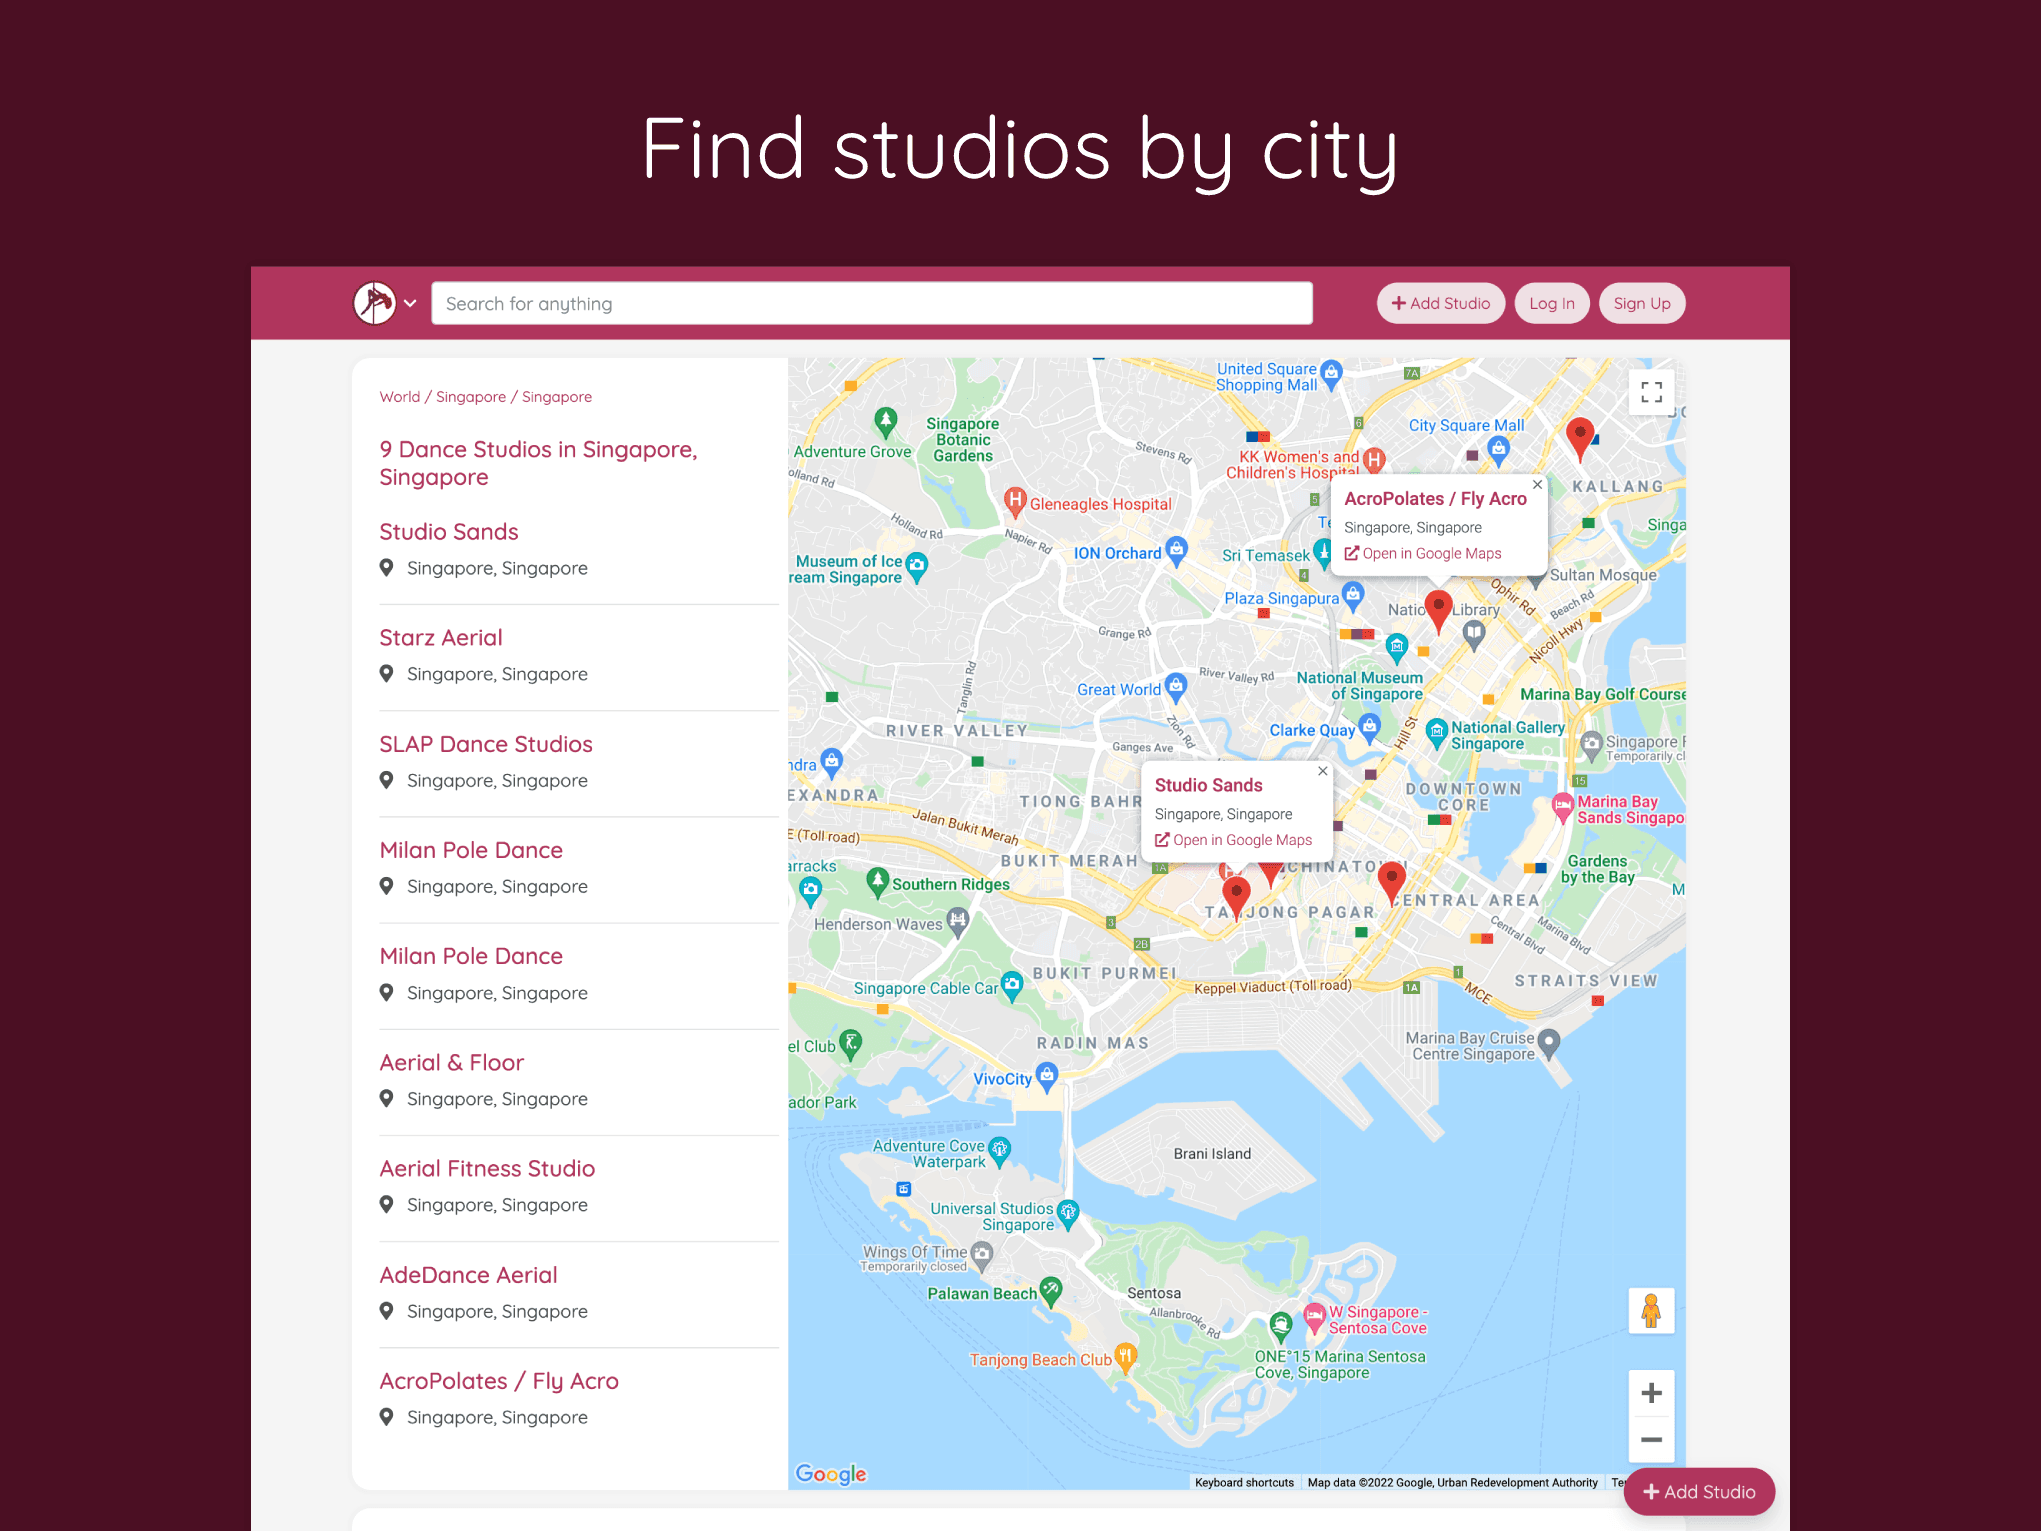
Task: Open the Studio Sands listing in sidebar
Action: coord(449,532)
